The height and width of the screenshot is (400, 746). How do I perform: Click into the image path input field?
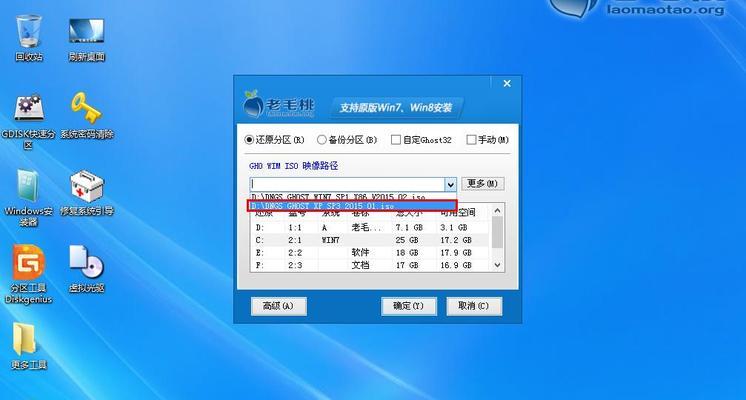tap(347, 184)
